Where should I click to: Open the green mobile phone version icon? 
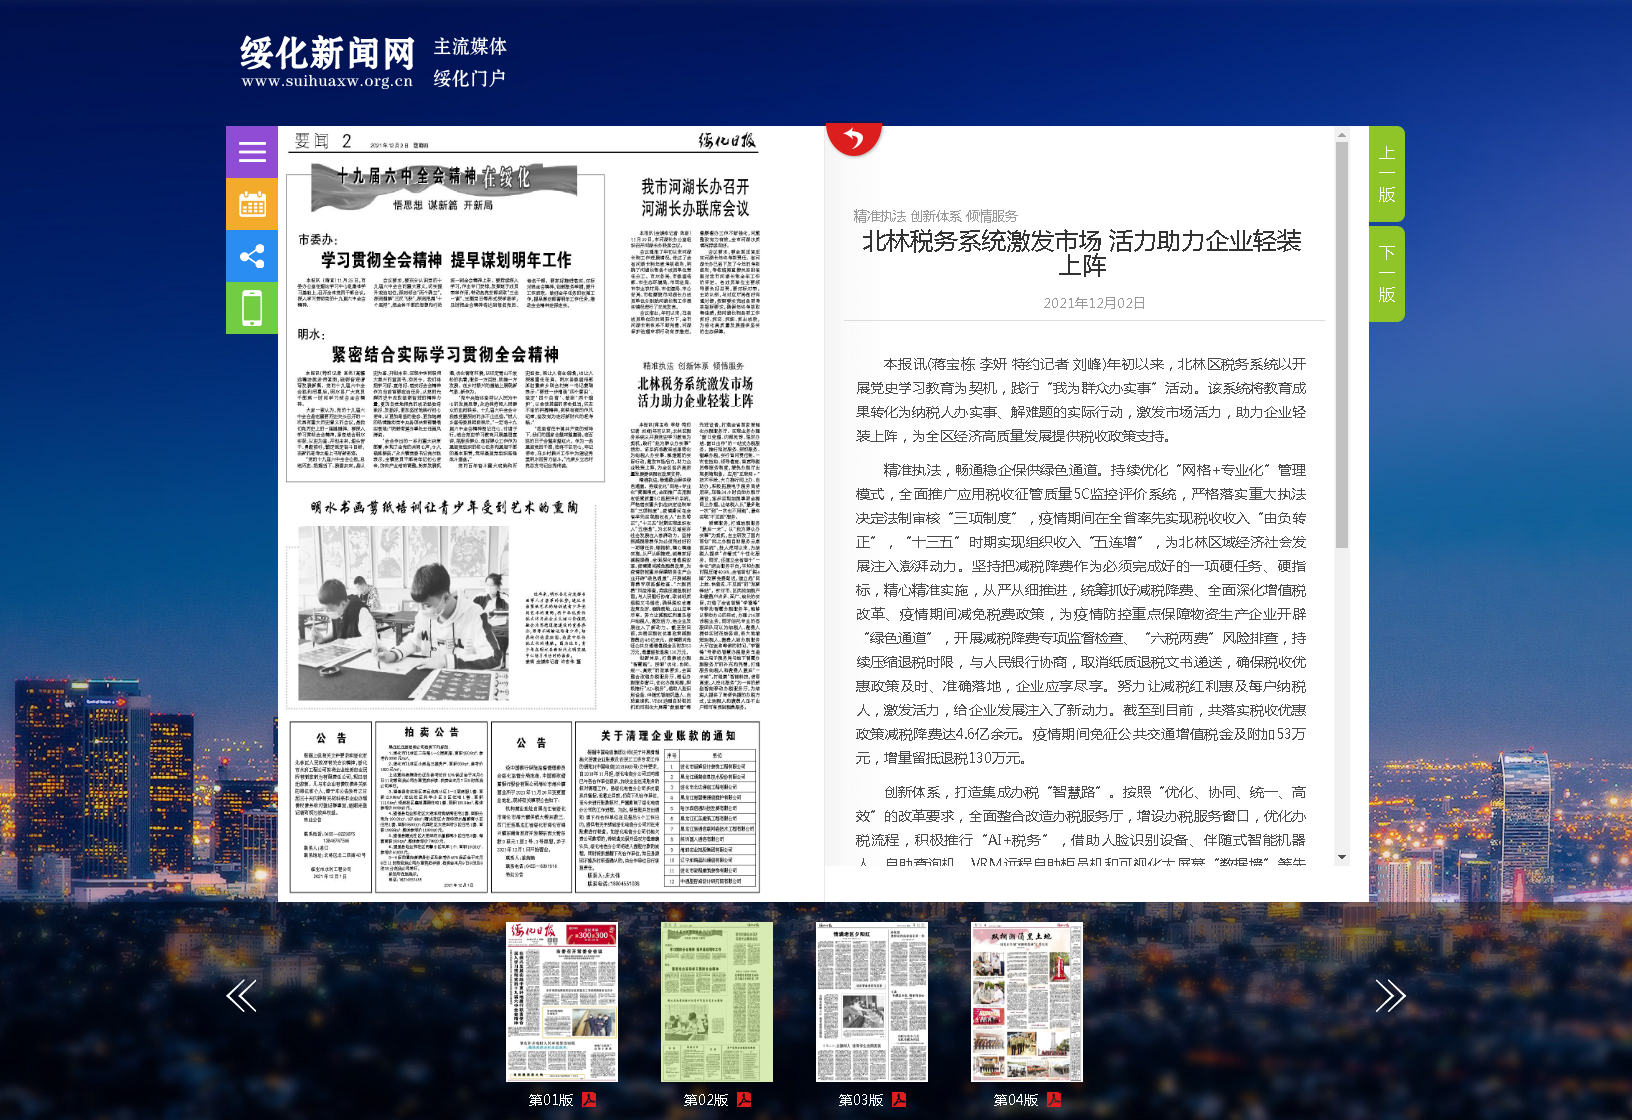252,308
